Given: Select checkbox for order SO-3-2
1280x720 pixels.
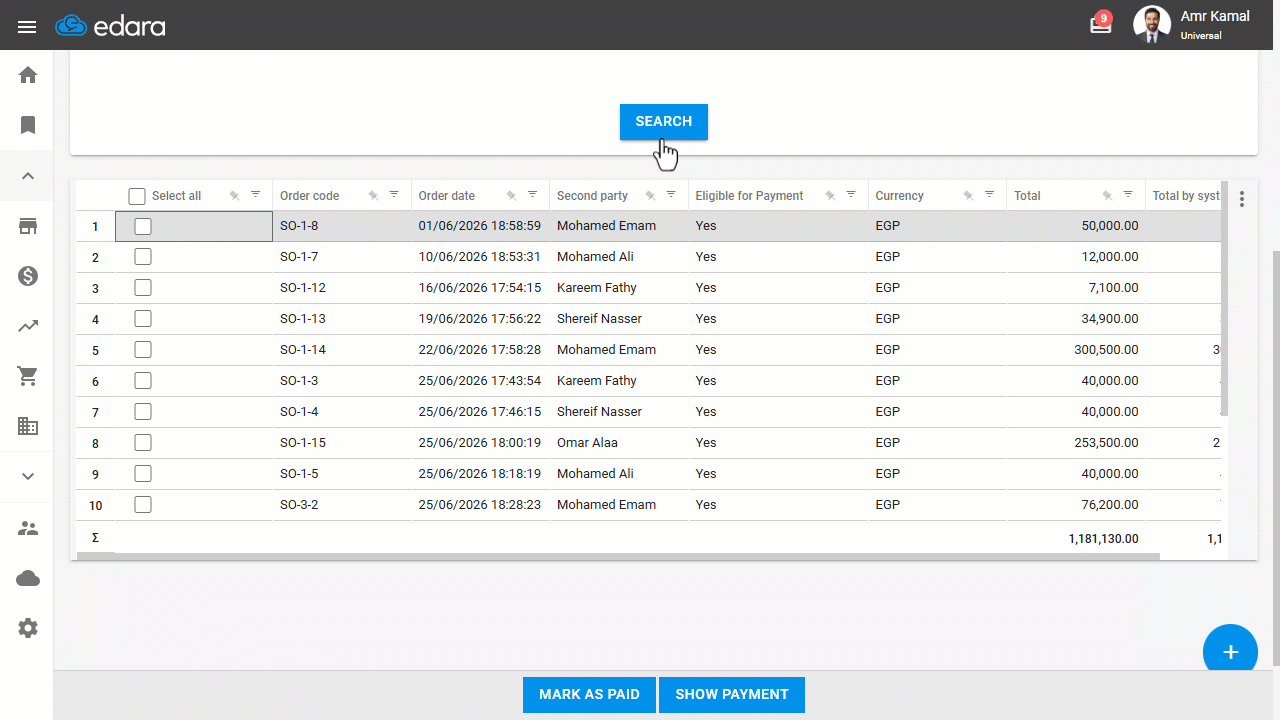Looking at the screenshot, I should coord(143,505).
